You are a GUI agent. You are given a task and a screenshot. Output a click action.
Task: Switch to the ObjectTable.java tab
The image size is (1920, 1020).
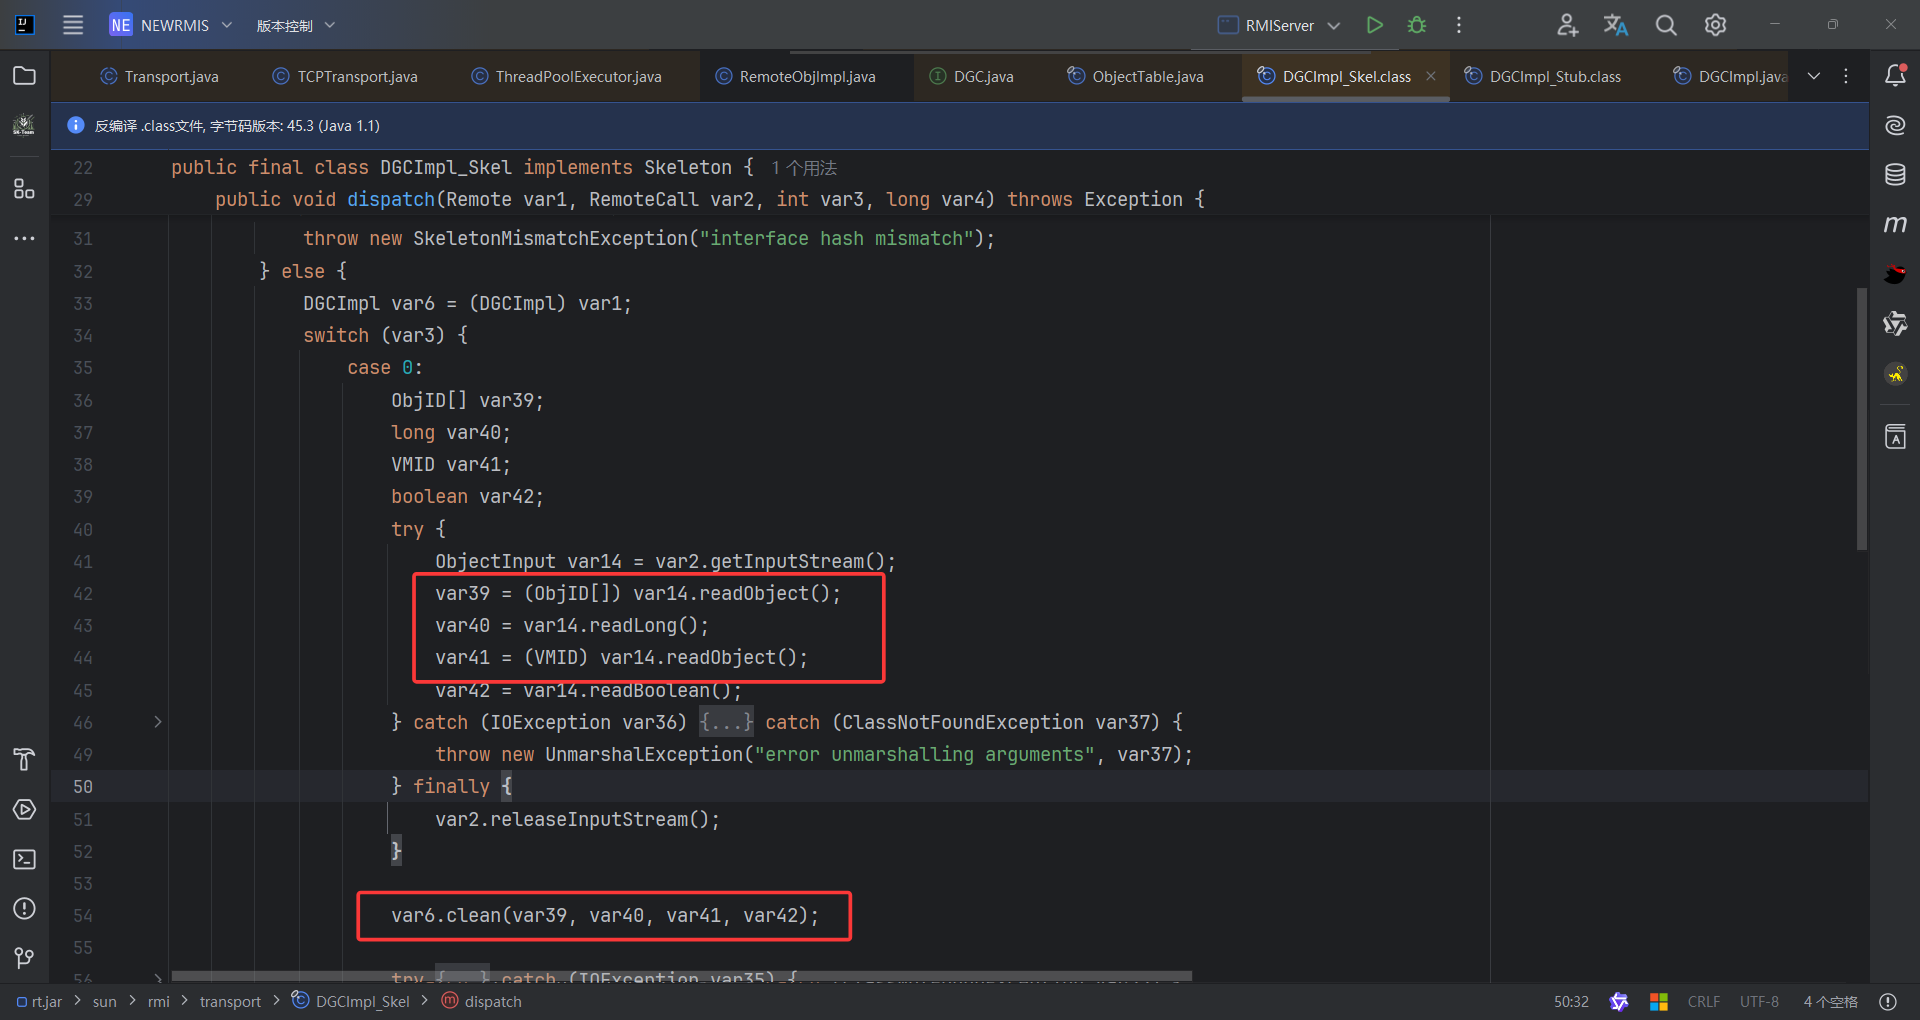click(x=1136, y=76)
